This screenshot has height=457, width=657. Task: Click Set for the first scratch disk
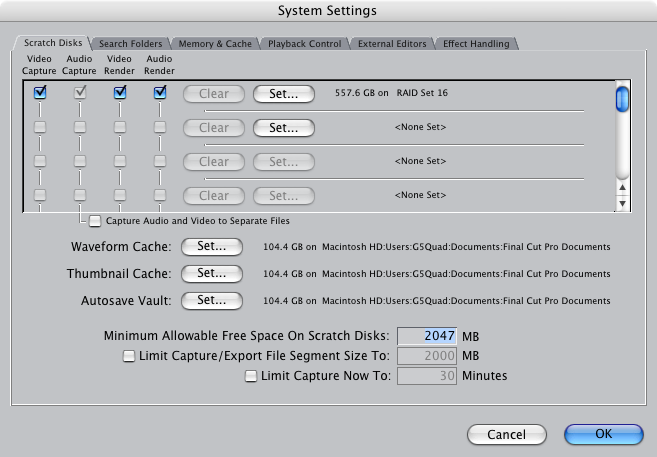(283, 94)
